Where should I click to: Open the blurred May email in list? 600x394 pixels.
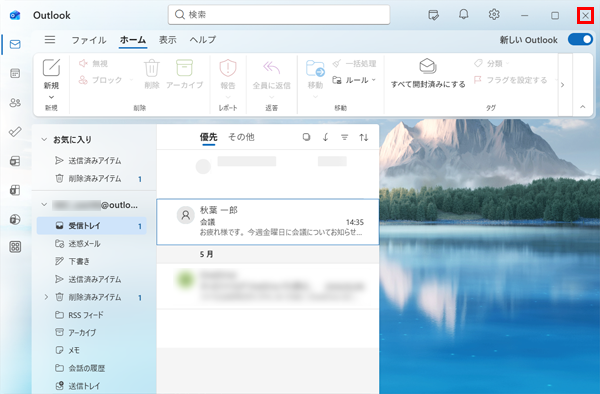point(268,286)
